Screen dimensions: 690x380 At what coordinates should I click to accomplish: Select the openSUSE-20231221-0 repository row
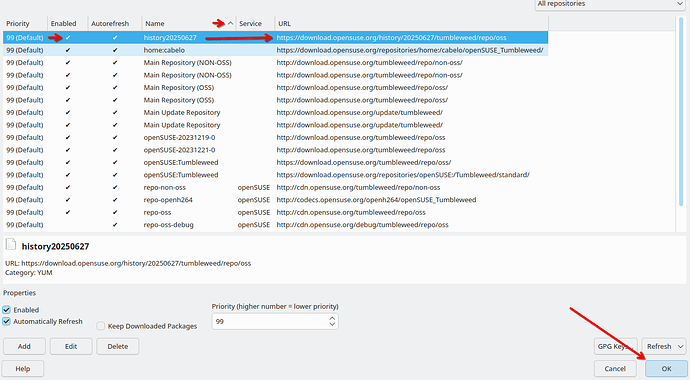(275, 150)
